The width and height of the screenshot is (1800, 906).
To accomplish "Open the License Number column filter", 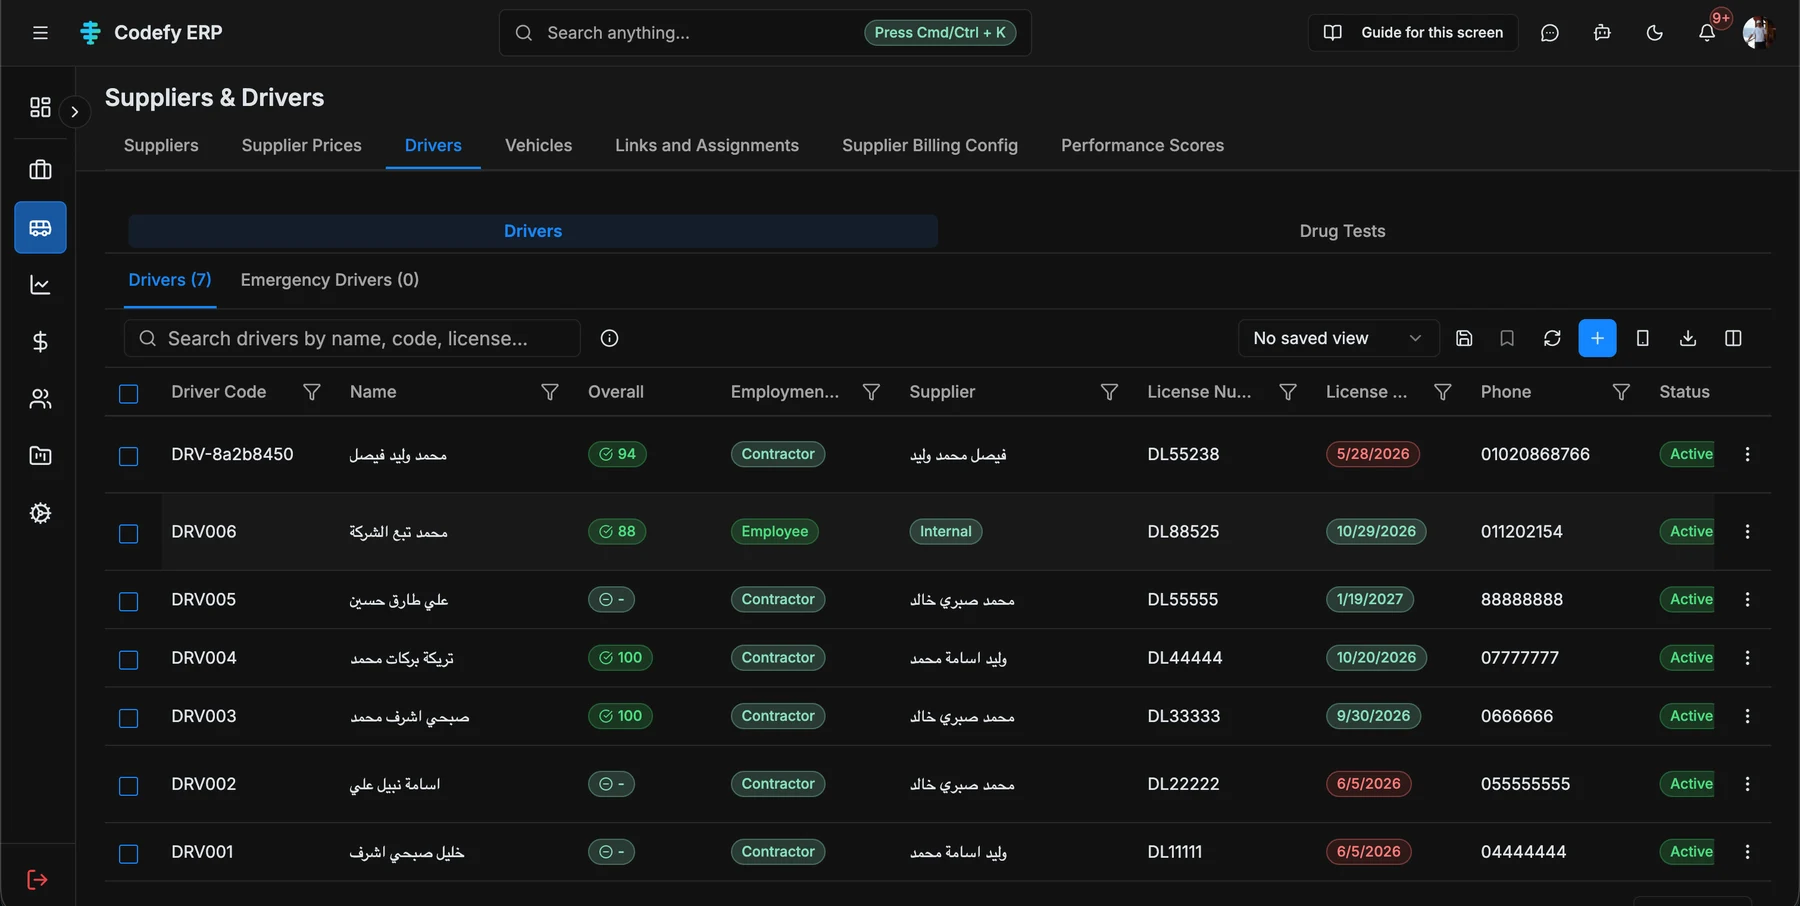I will pyautogui.click(x=1288, y=392).
